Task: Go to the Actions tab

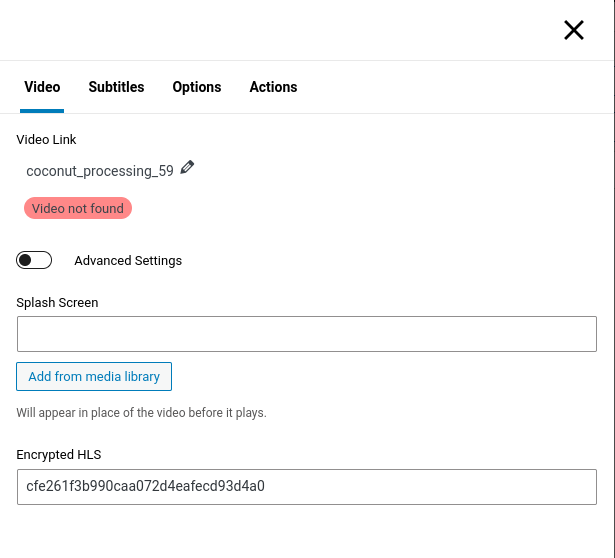Action: (273, 87)
